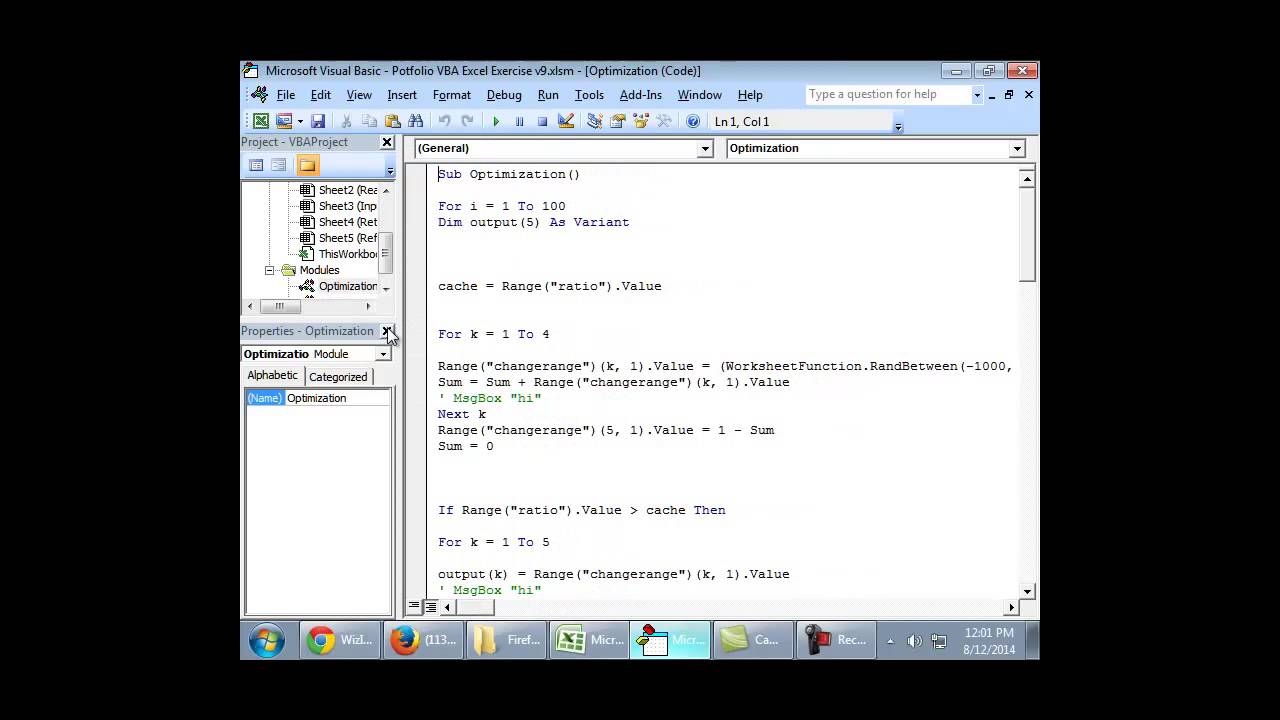Click the Reset stop icon
This screenshot has width=1280, height=720.
pos(542,121)
